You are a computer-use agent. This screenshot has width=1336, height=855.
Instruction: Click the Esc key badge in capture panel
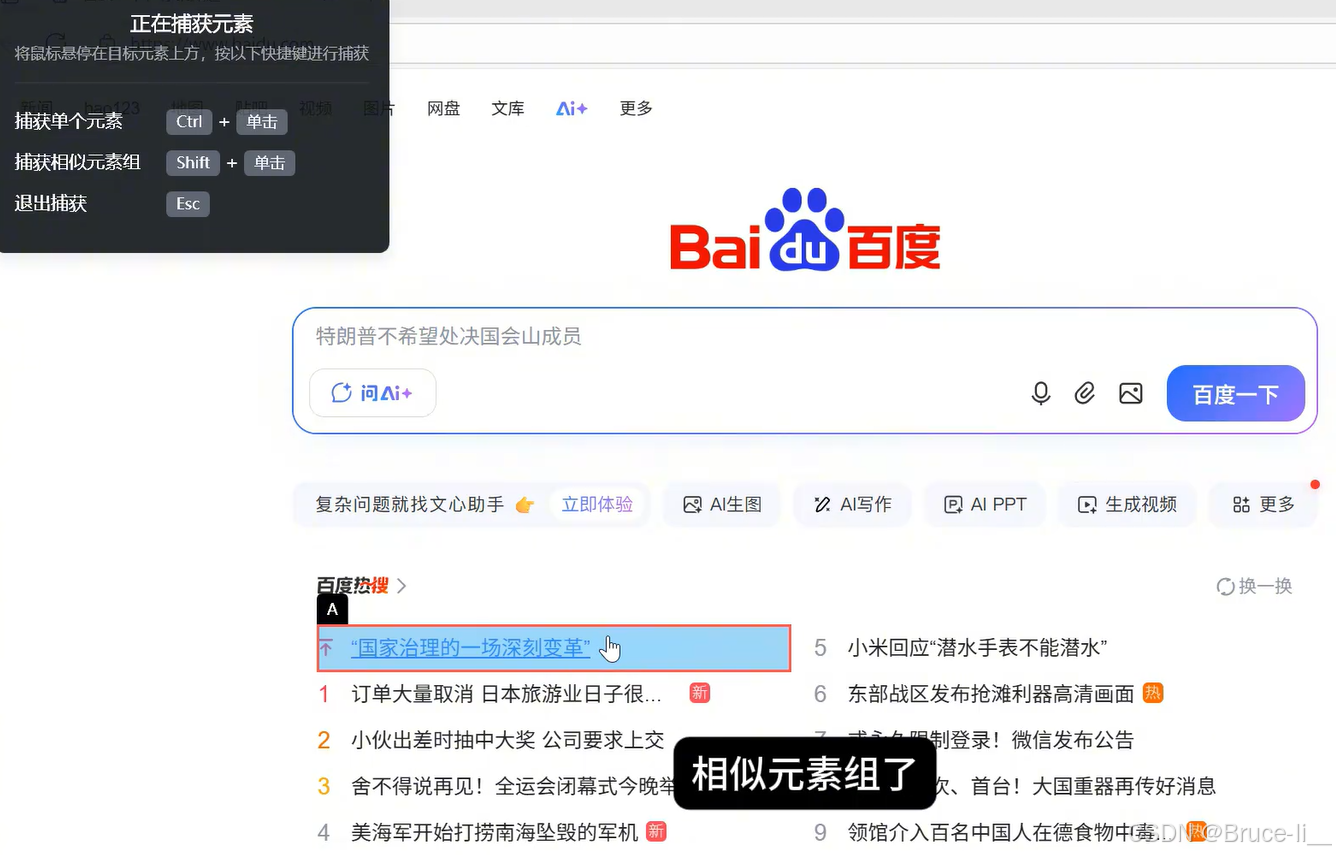tap(188, 204)
